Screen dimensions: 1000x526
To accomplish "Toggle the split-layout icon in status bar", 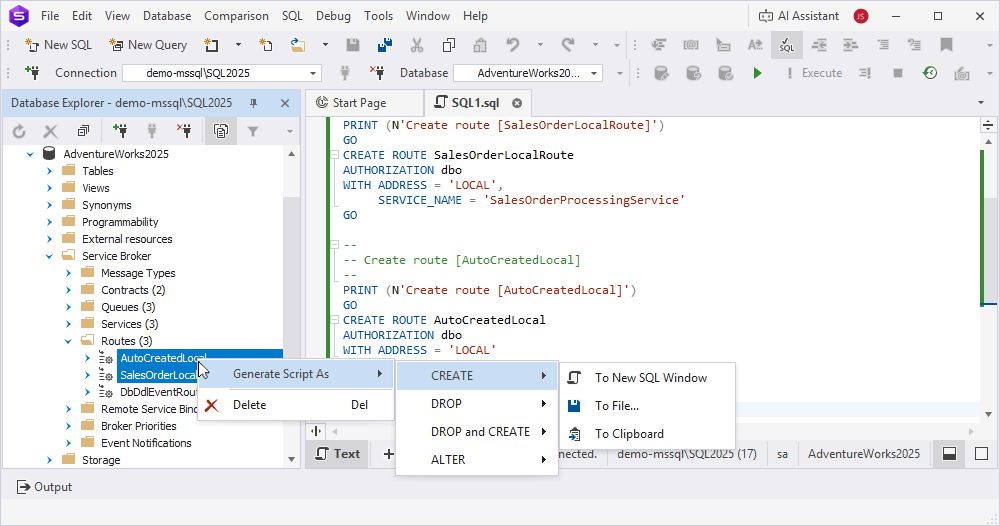I will (x=950, y=454).
